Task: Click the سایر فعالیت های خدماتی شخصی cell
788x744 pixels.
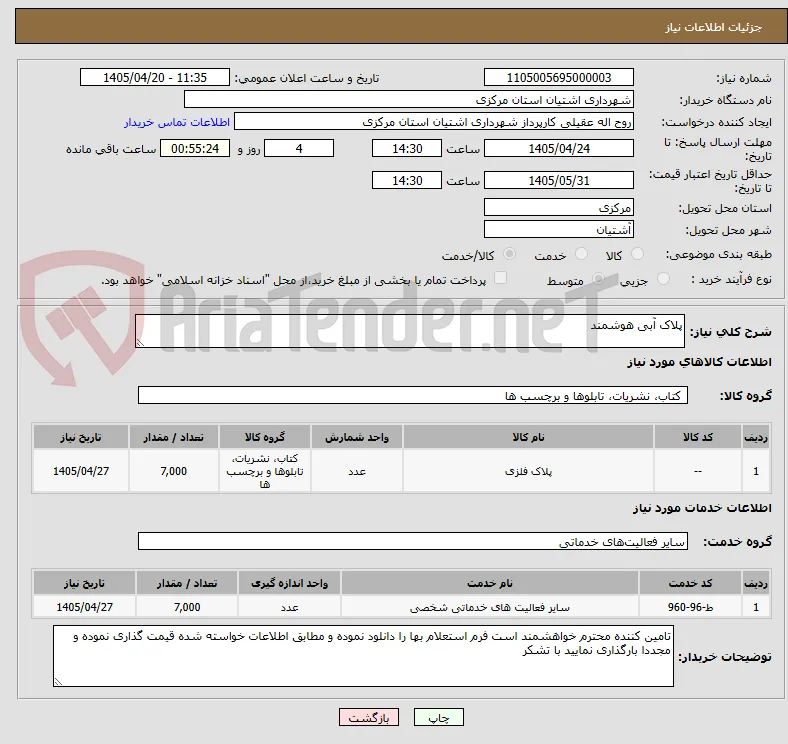Action: point(489,607)
